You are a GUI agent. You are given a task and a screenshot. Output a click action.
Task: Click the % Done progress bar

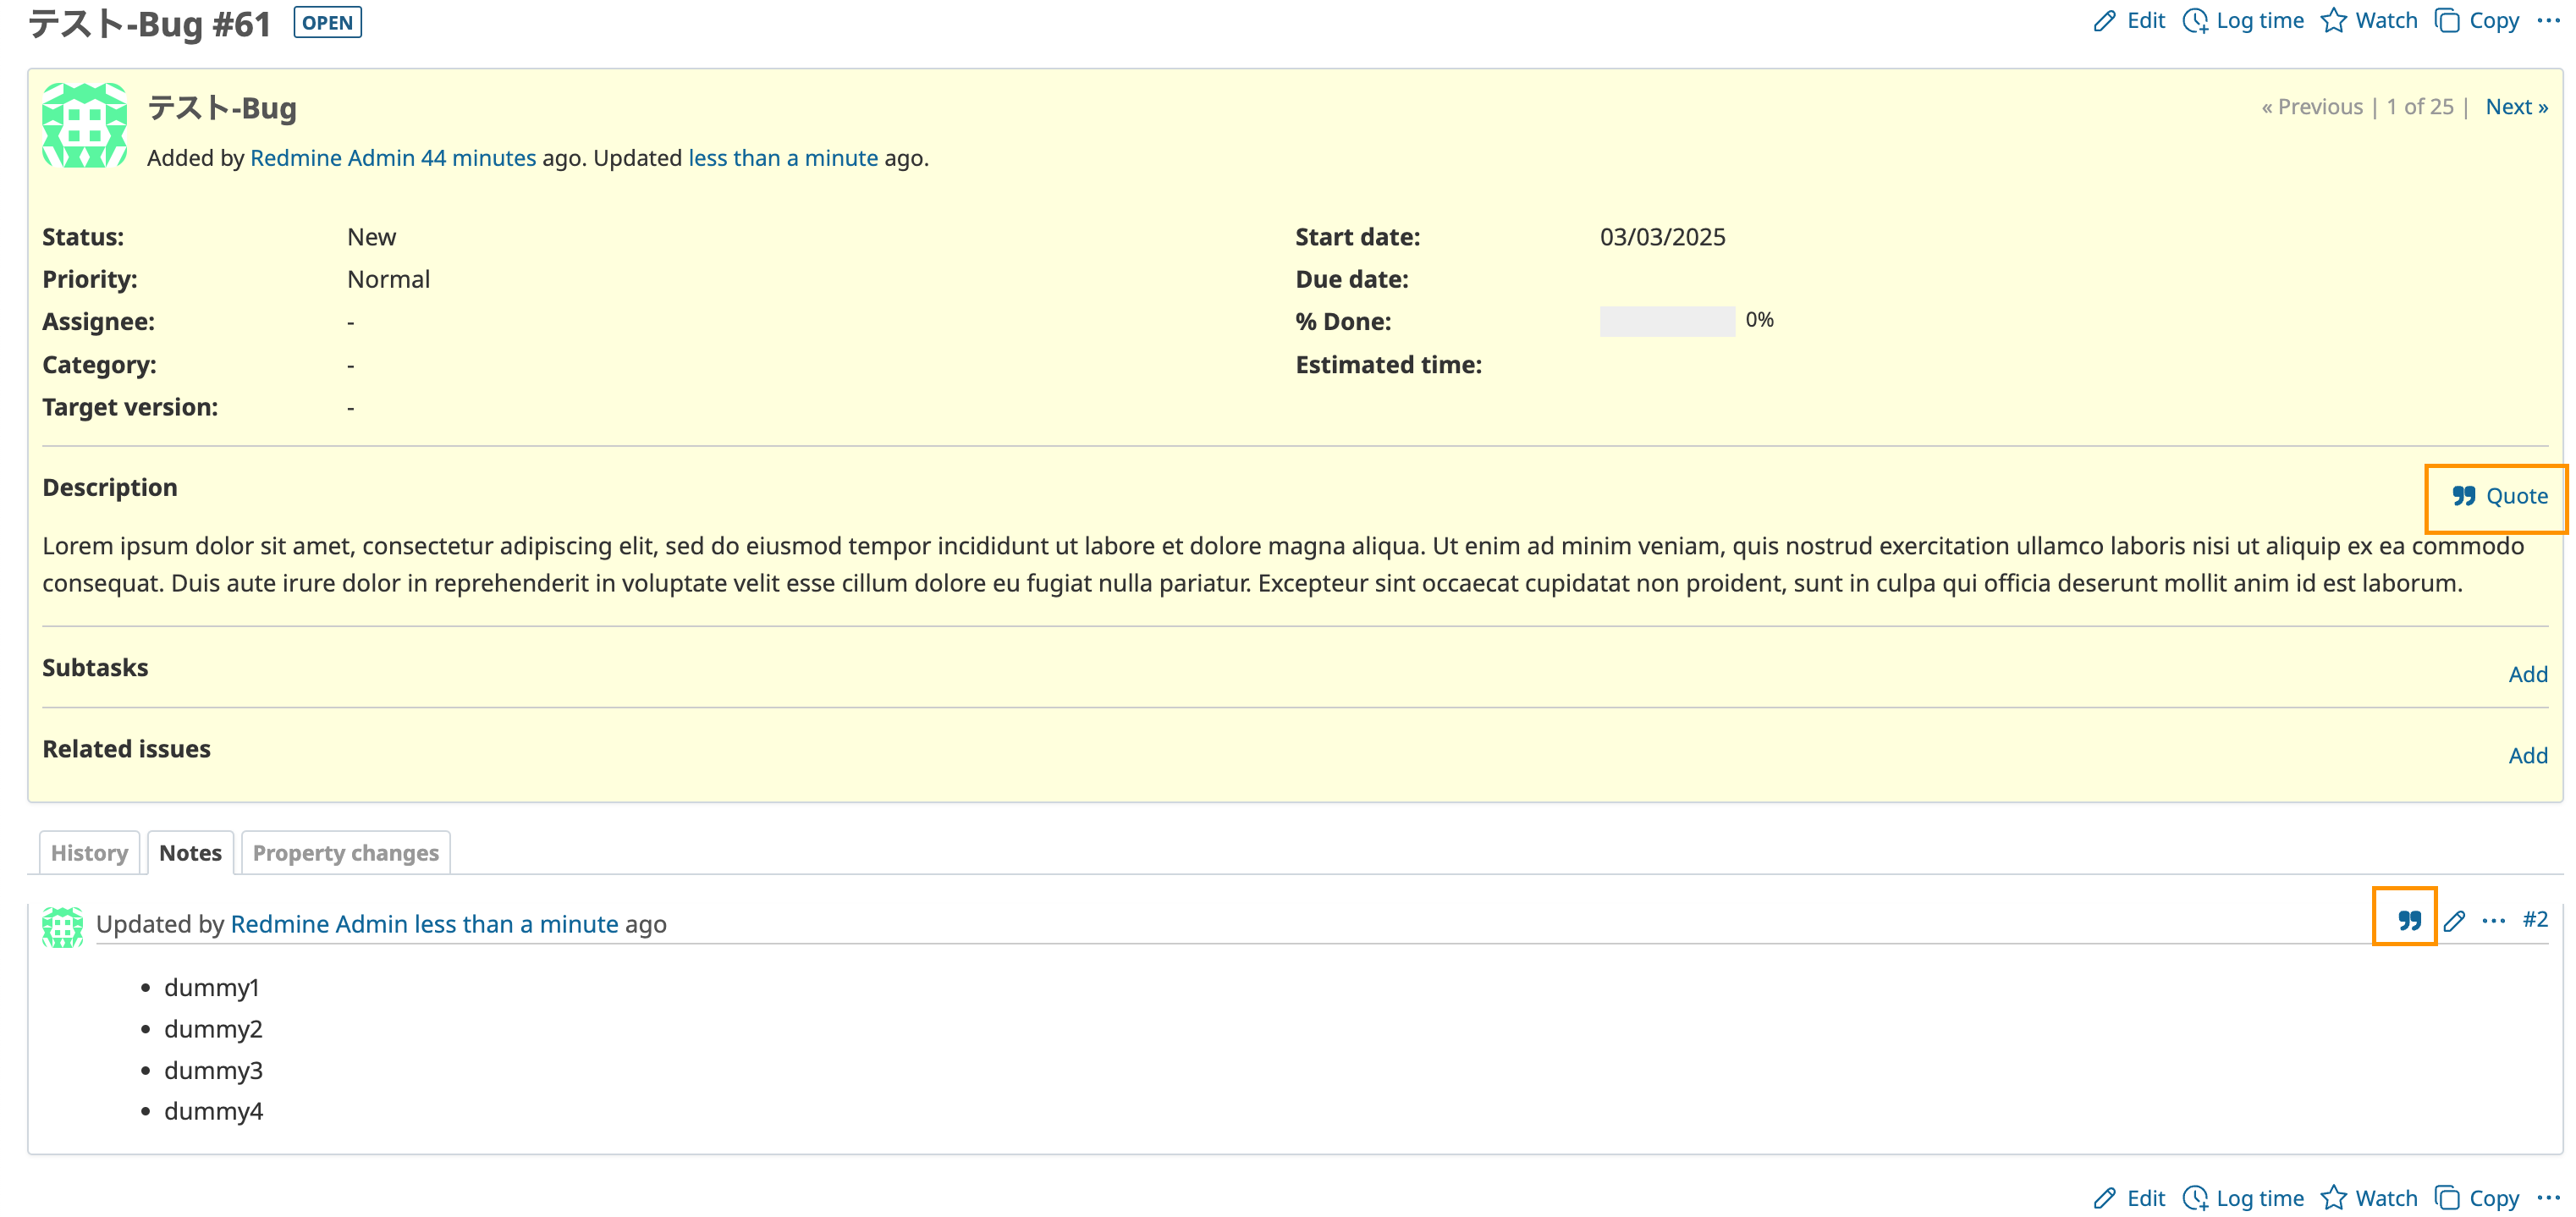[1666, 321]
